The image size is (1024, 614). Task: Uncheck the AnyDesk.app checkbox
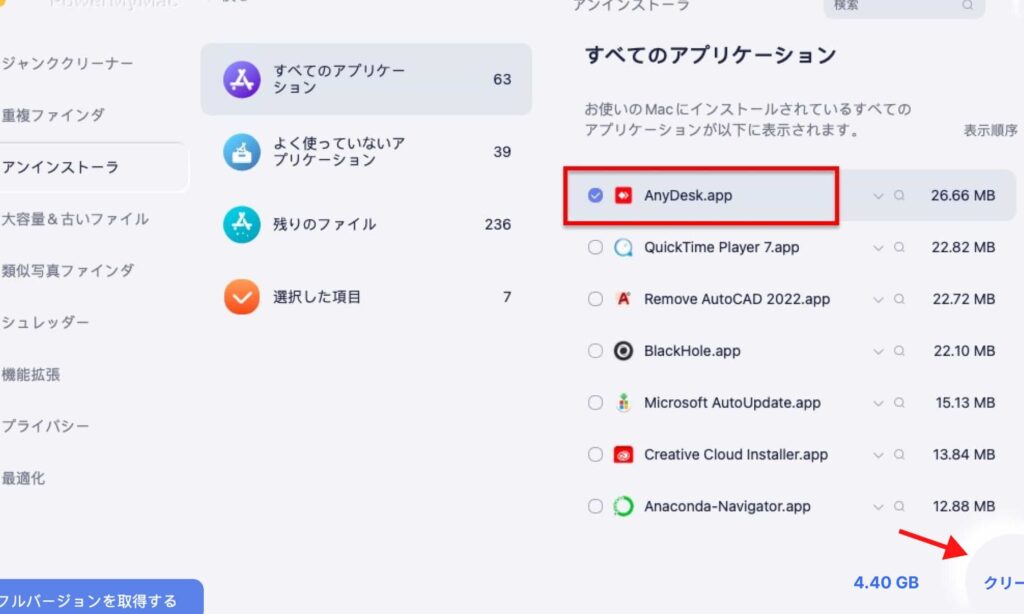[x=595, y=195]
